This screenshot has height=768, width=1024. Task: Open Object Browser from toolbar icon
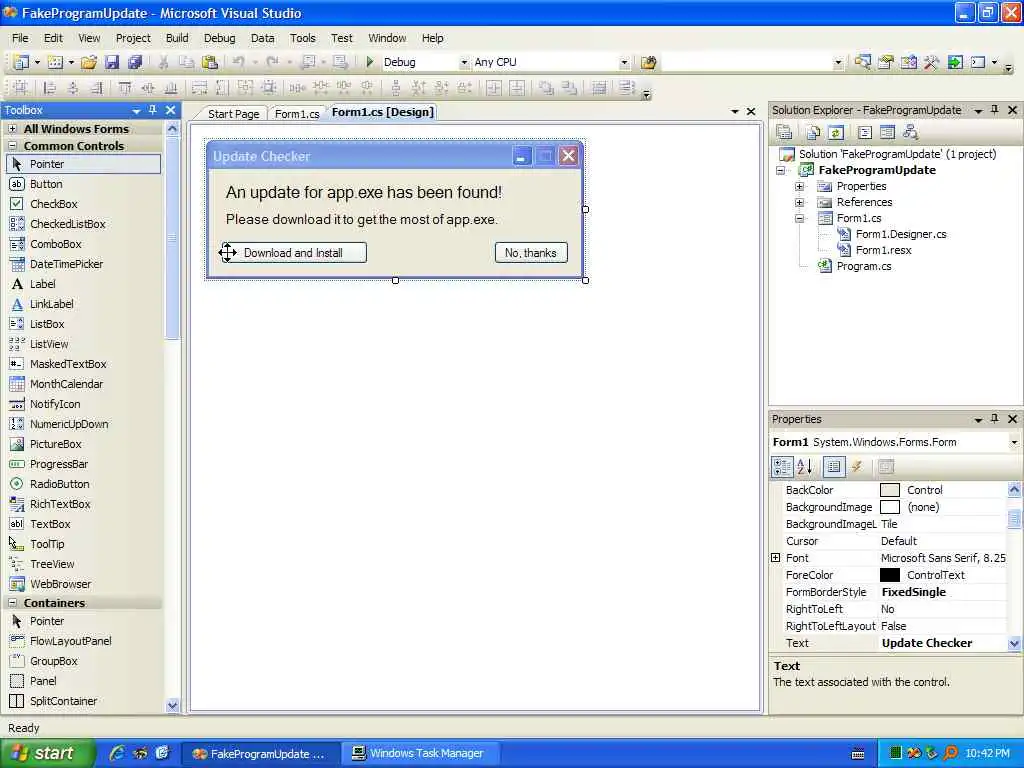(x=908, y=62)
